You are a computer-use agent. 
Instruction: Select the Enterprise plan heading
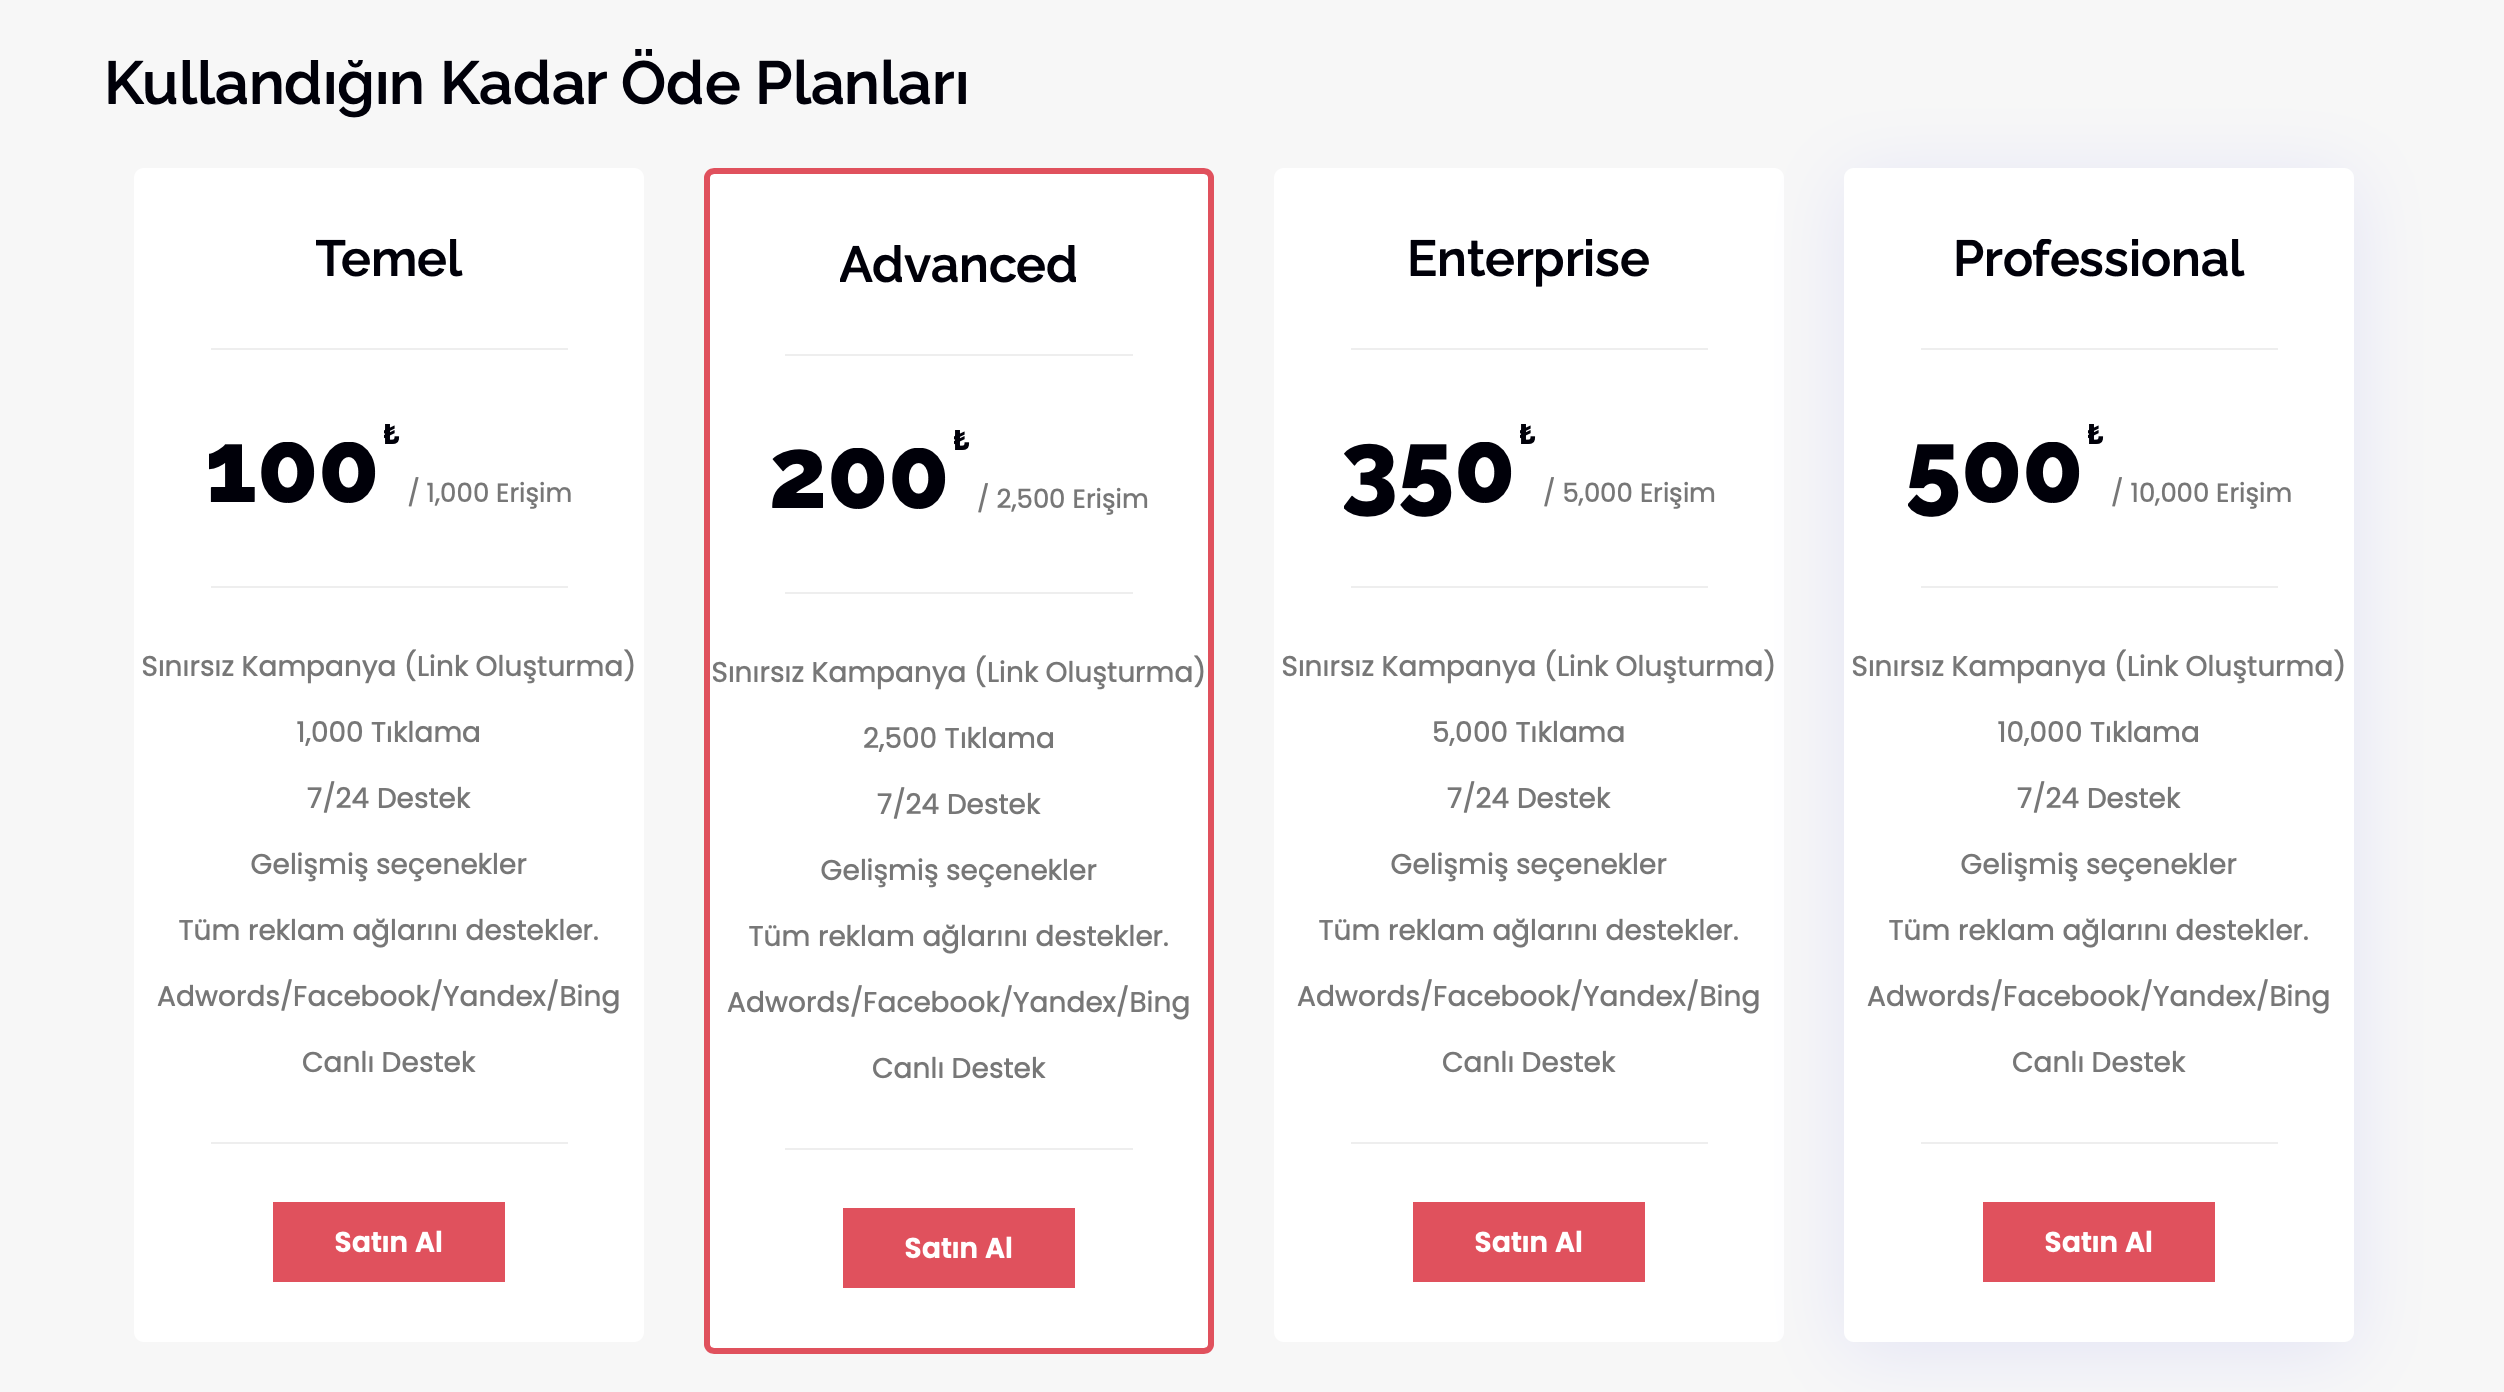(1529, 259)
